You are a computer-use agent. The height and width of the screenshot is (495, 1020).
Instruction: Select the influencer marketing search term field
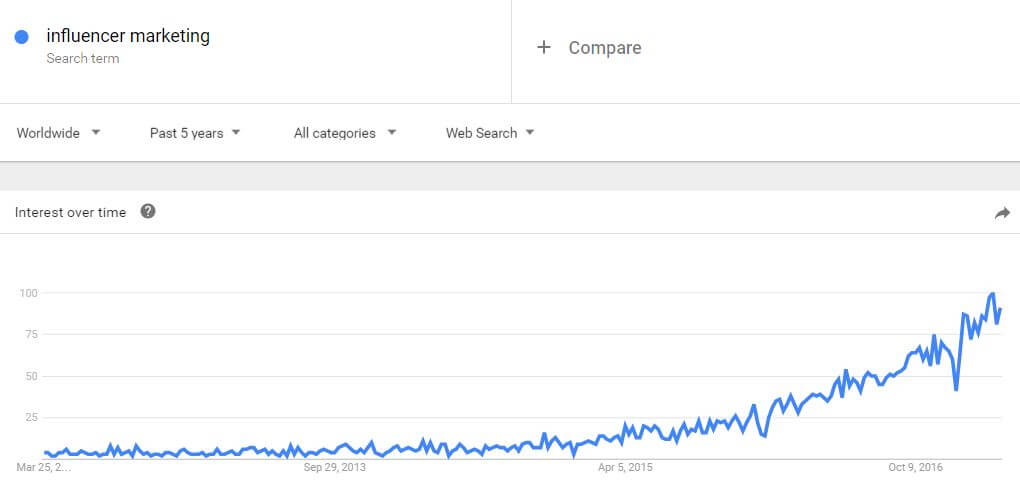point(256,47)
